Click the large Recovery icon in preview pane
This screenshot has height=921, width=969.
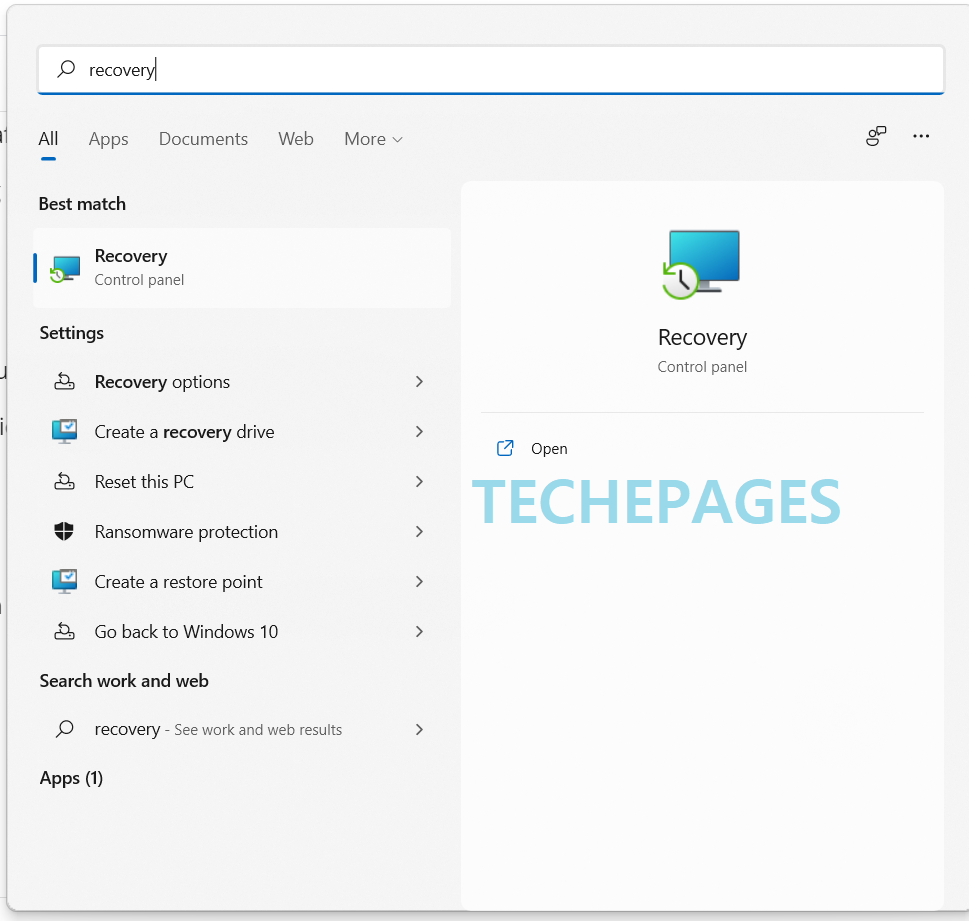point(702,265)
